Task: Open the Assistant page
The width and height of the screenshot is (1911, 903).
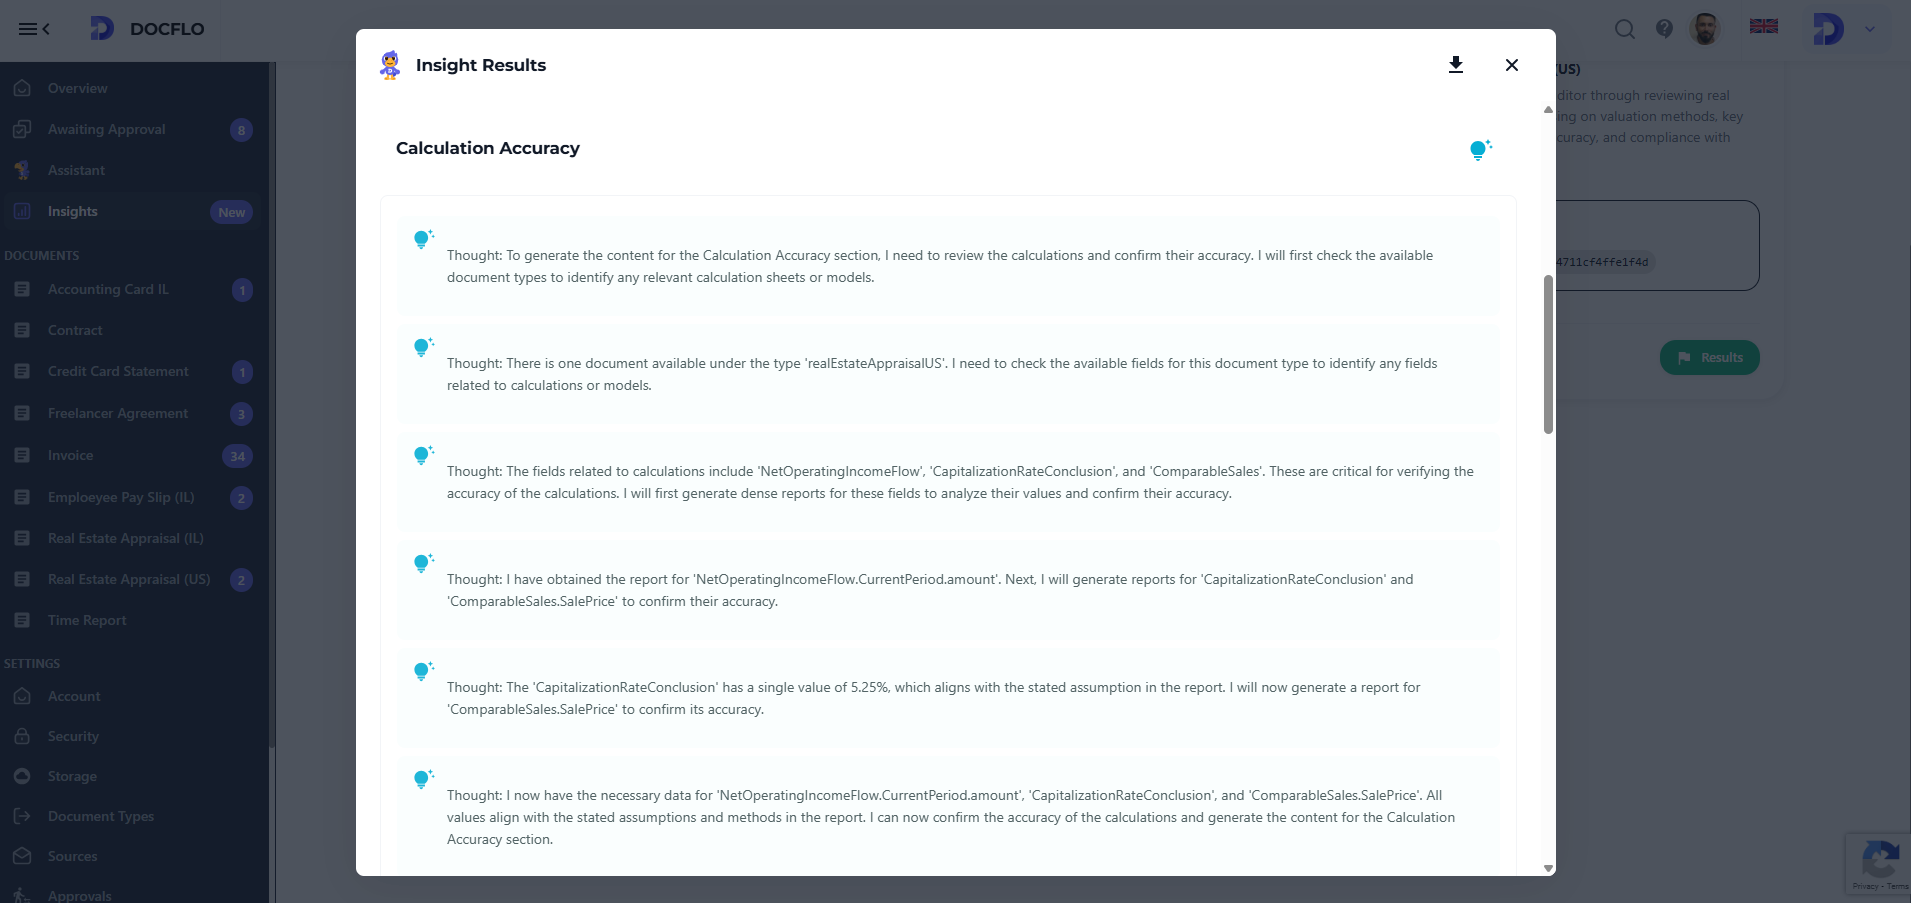Action: point(76,171)
